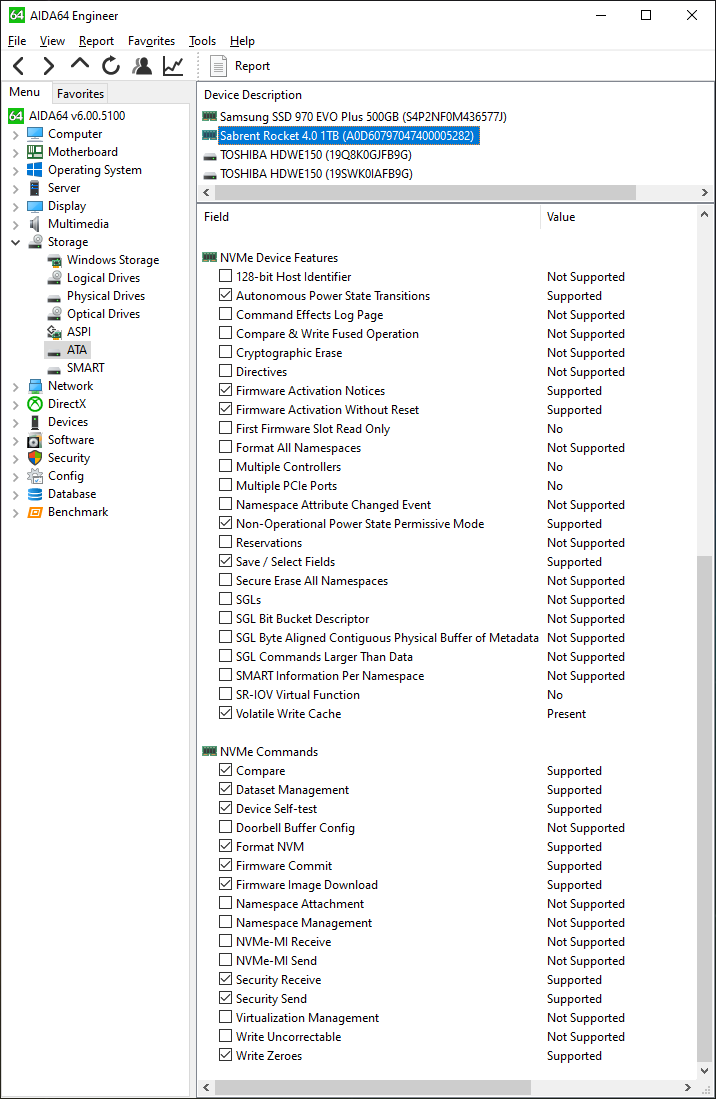Select the Multimedia speaker icon
Viewport: 716px width, 1099px height.
coord(35,224)
